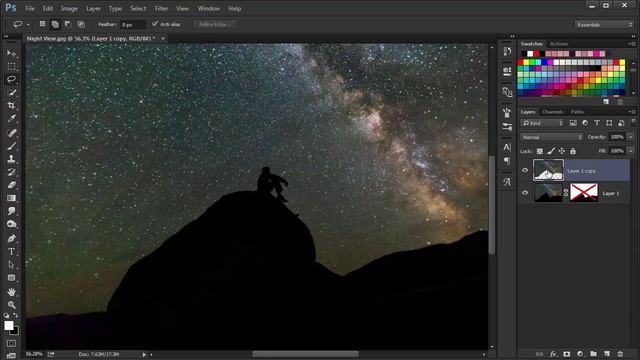The width and height of the screenshot is (640, 360).
Task: Click the Refine Edge button
Action: click(x=215, y=24)
